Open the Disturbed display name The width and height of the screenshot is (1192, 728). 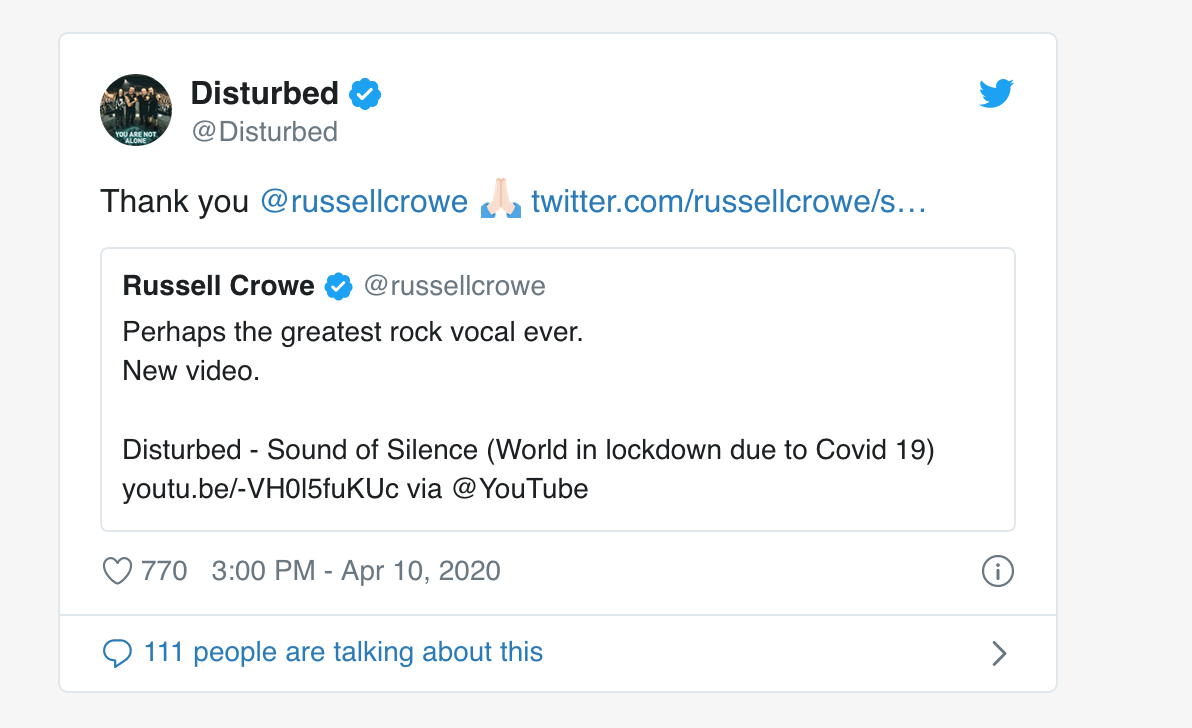tap(265, 93)
